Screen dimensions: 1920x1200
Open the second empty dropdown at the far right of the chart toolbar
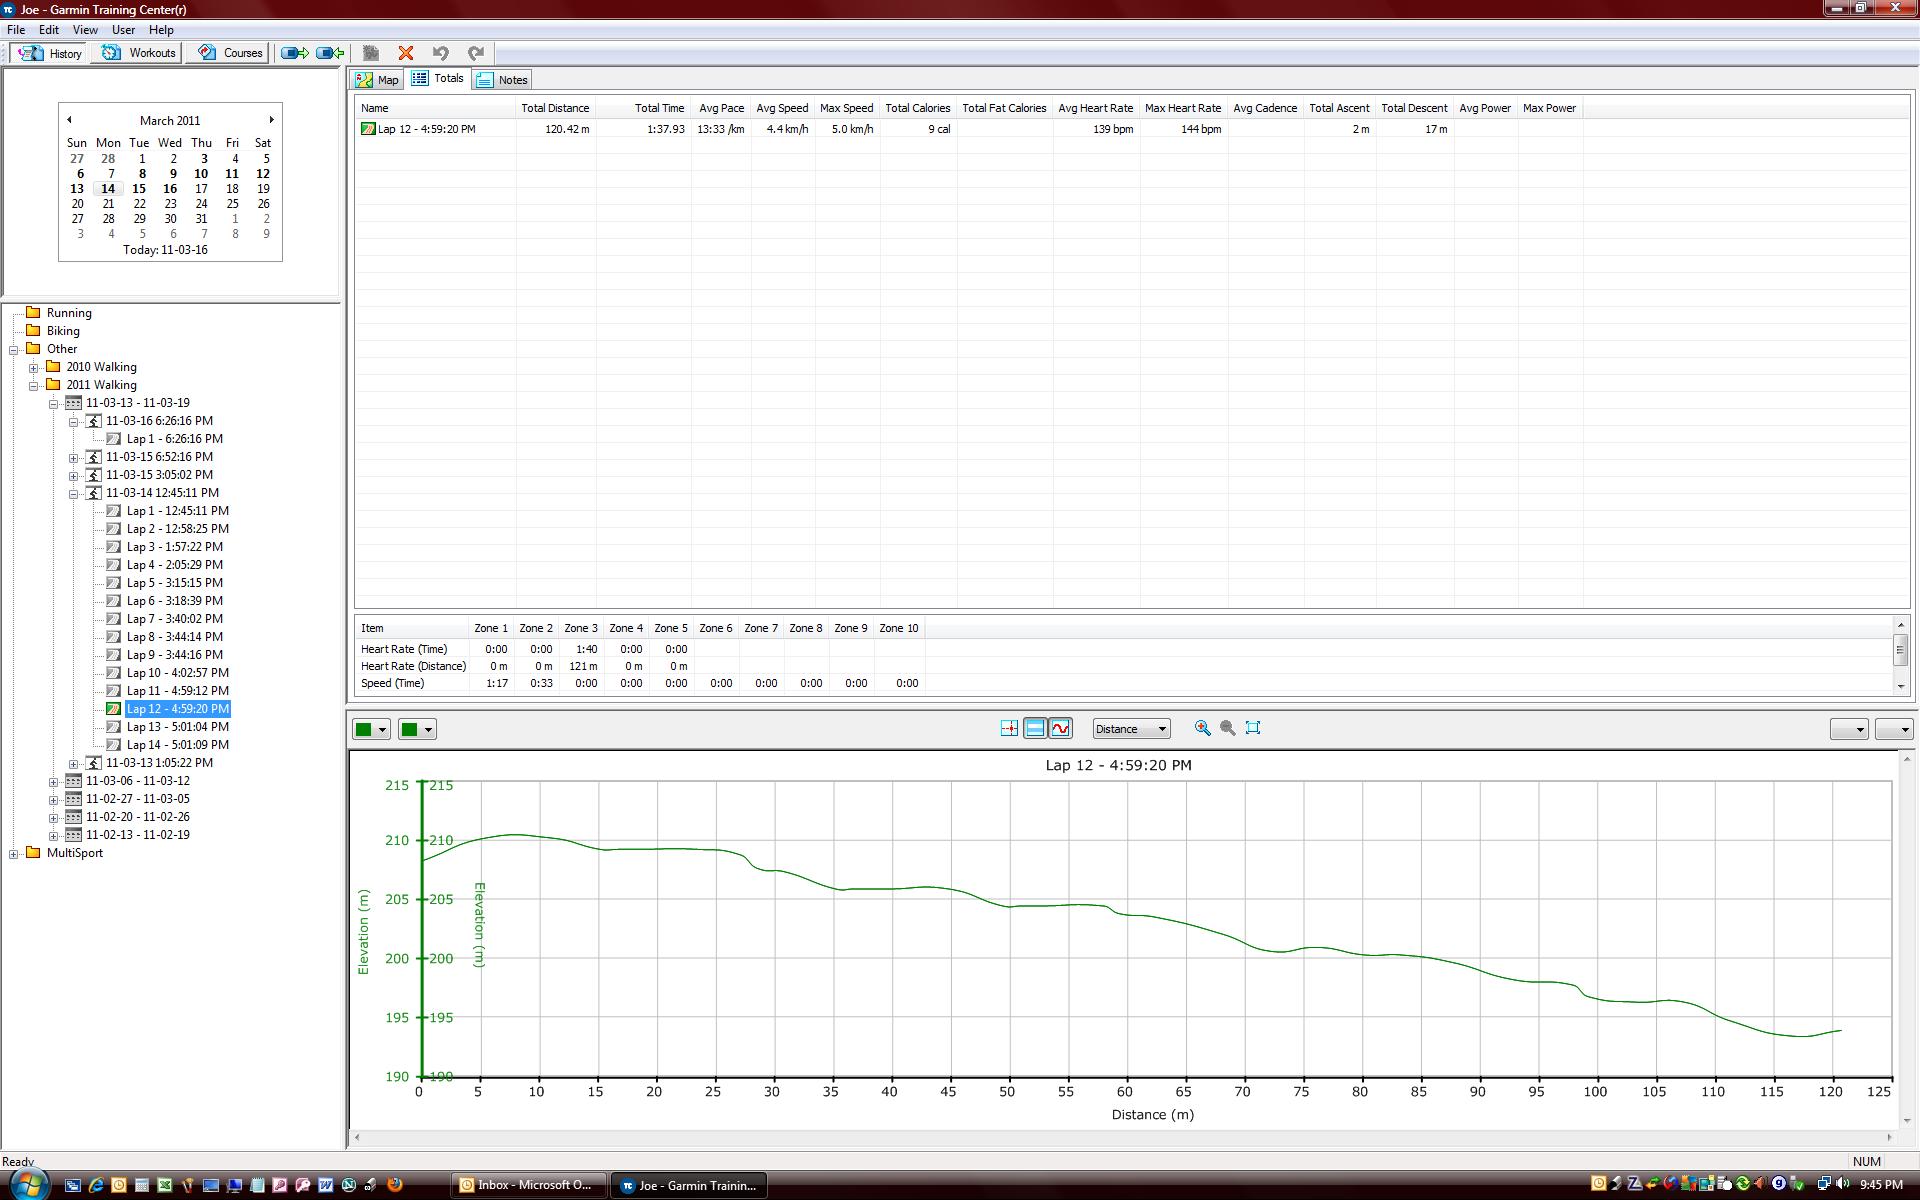(1893, 729)
